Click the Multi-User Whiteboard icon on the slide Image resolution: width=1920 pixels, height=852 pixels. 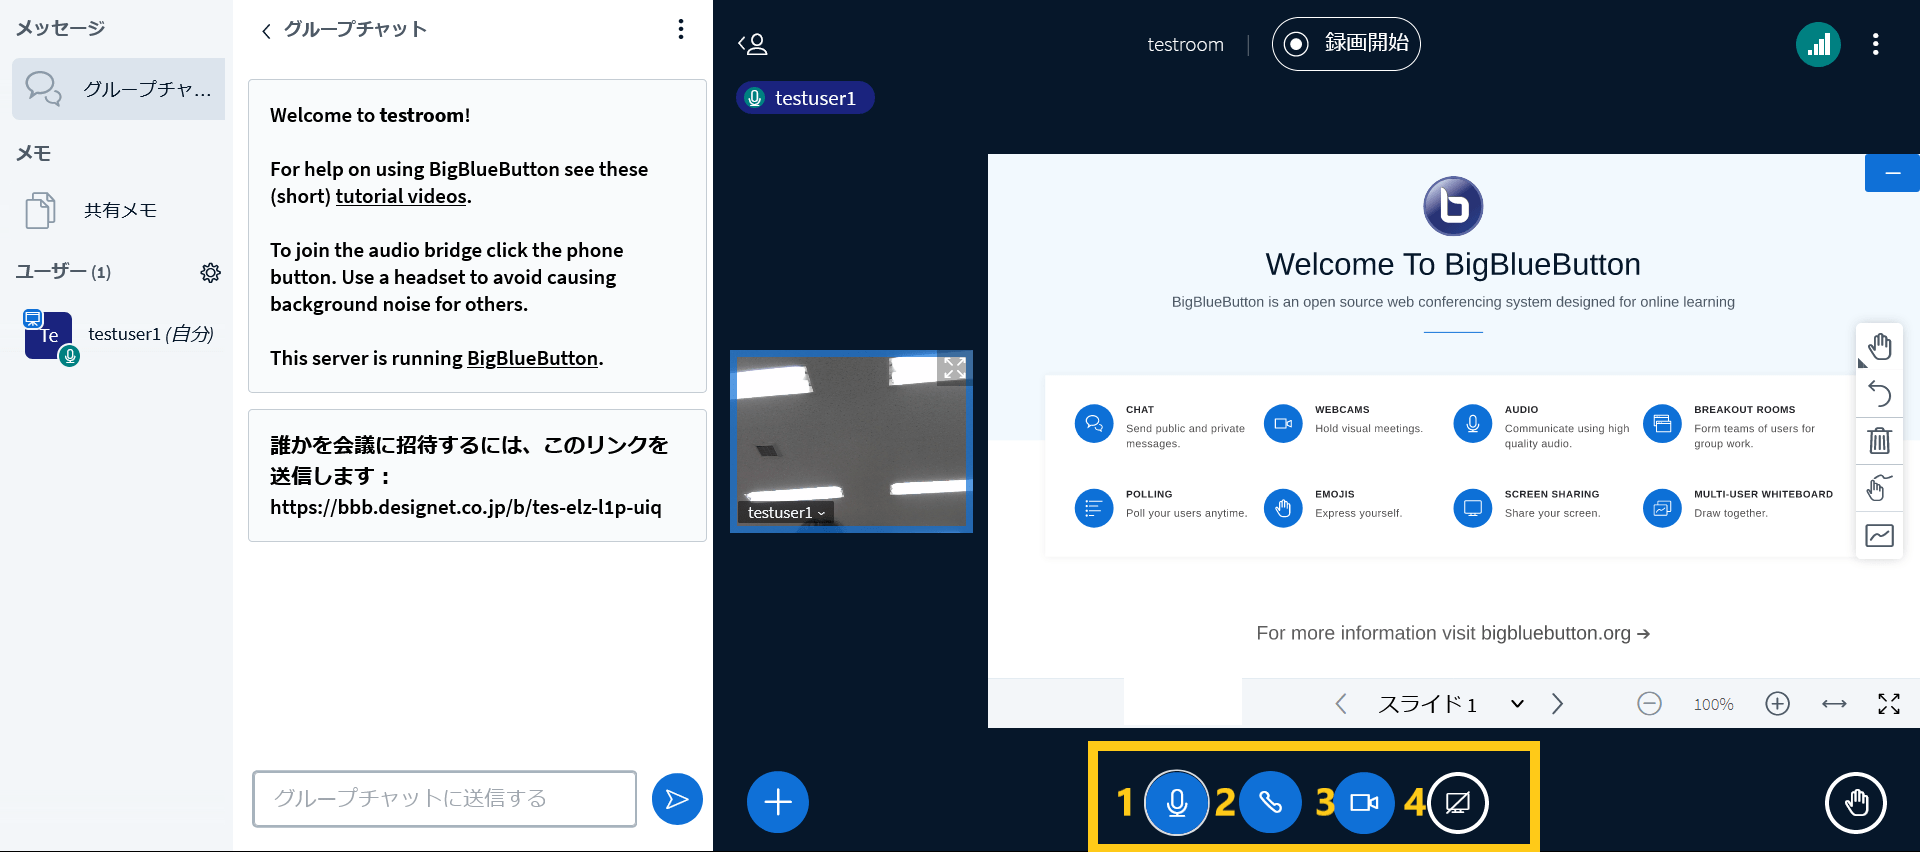tap(1662, 508)
